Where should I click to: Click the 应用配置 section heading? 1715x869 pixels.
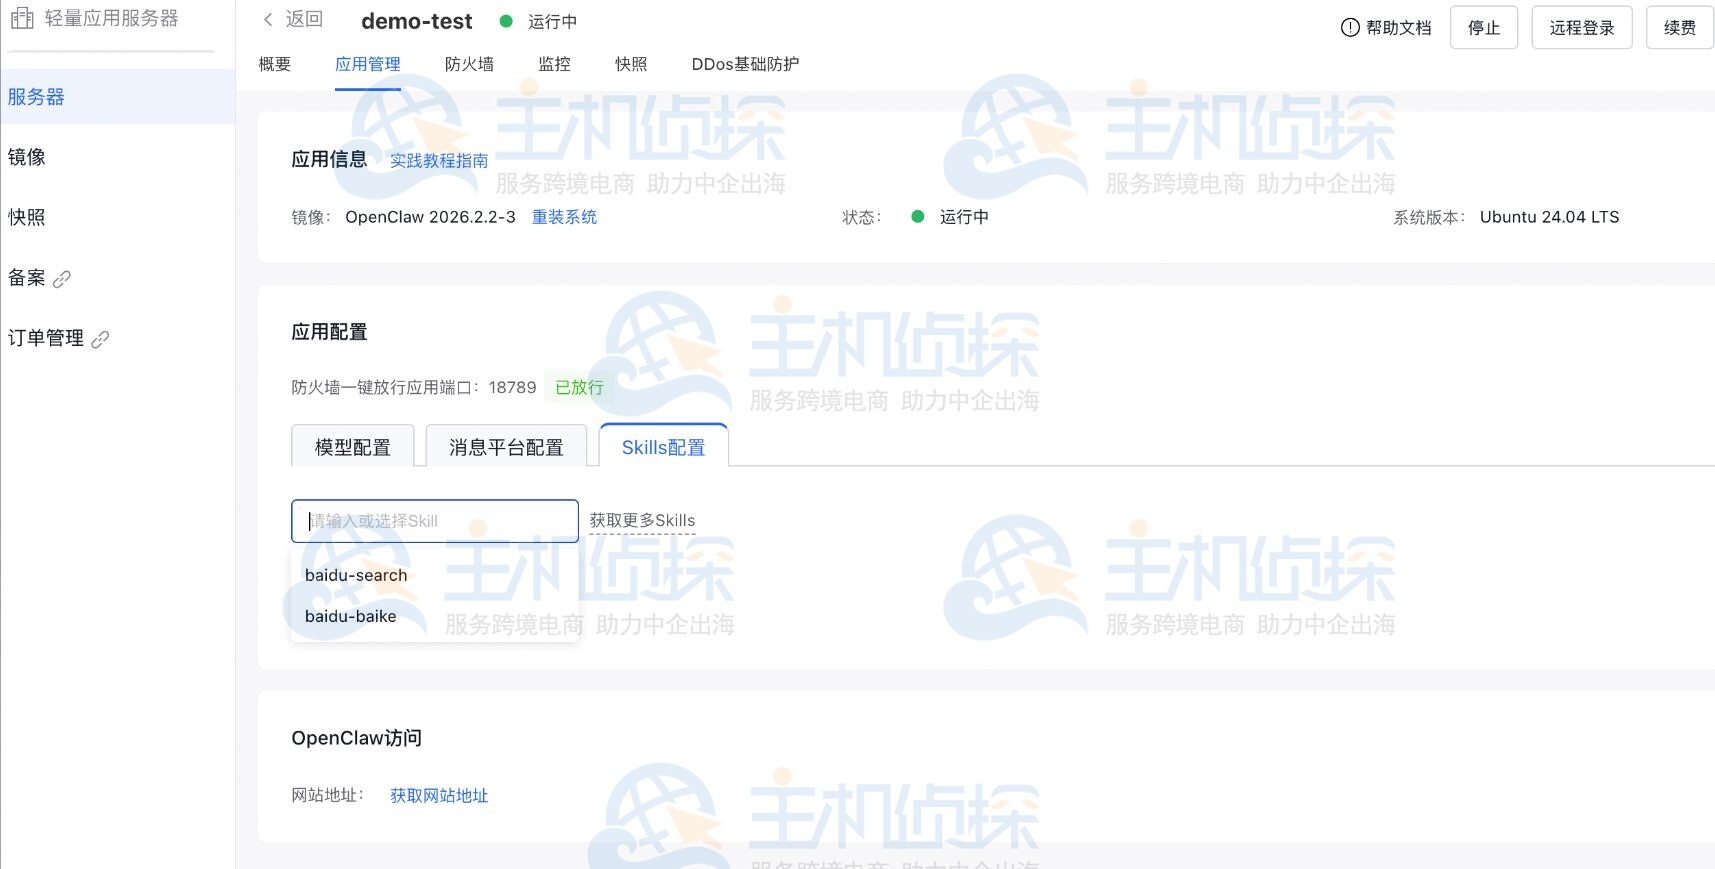click(329, 332)
